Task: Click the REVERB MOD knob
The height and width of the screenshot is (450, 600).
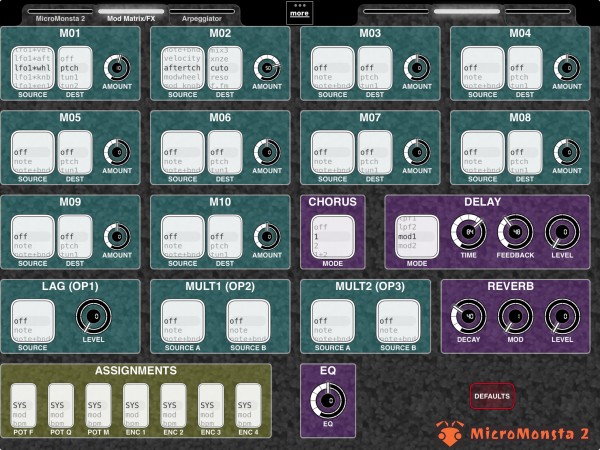Action: coord(515,316)
